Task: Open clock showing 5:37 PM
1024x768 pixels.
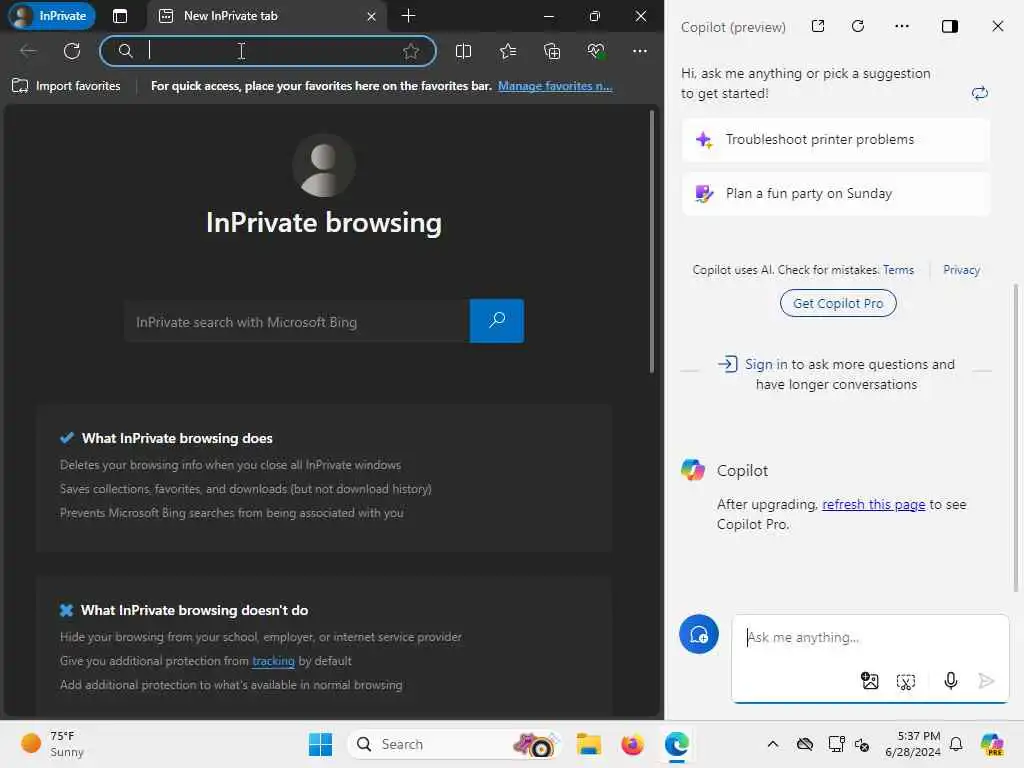Action: tap(913, 744)
